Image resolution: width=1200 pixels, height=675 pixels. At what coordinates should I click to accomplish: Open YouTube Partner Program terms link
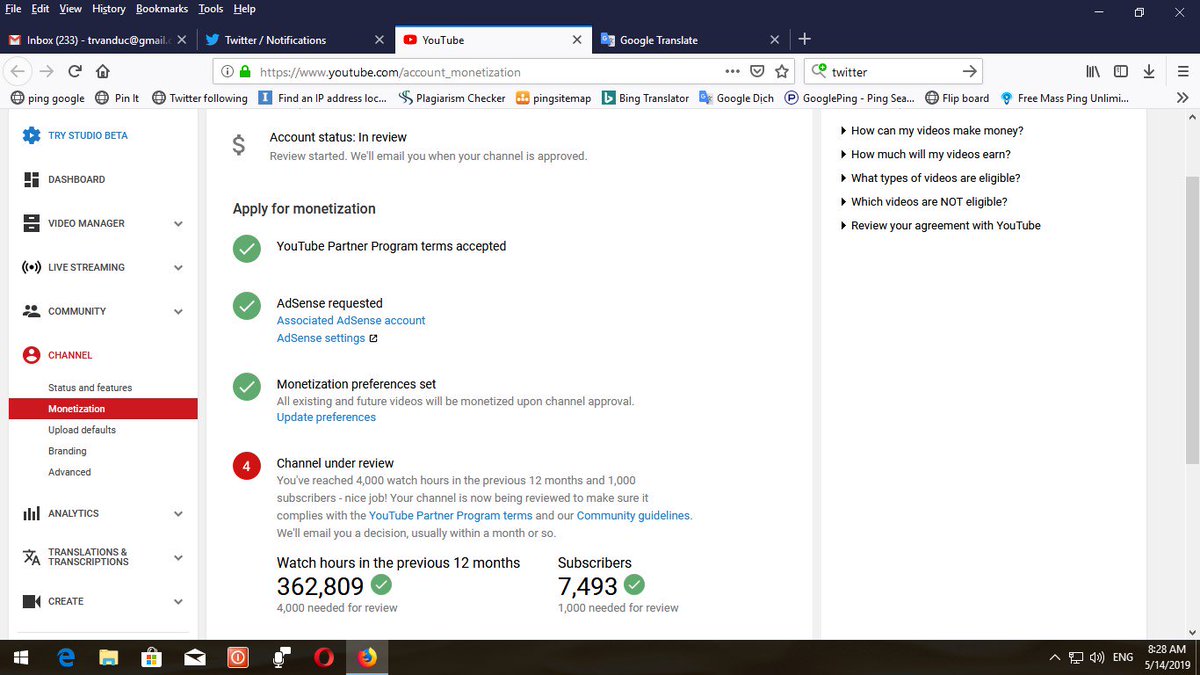(x=450, y=516)
